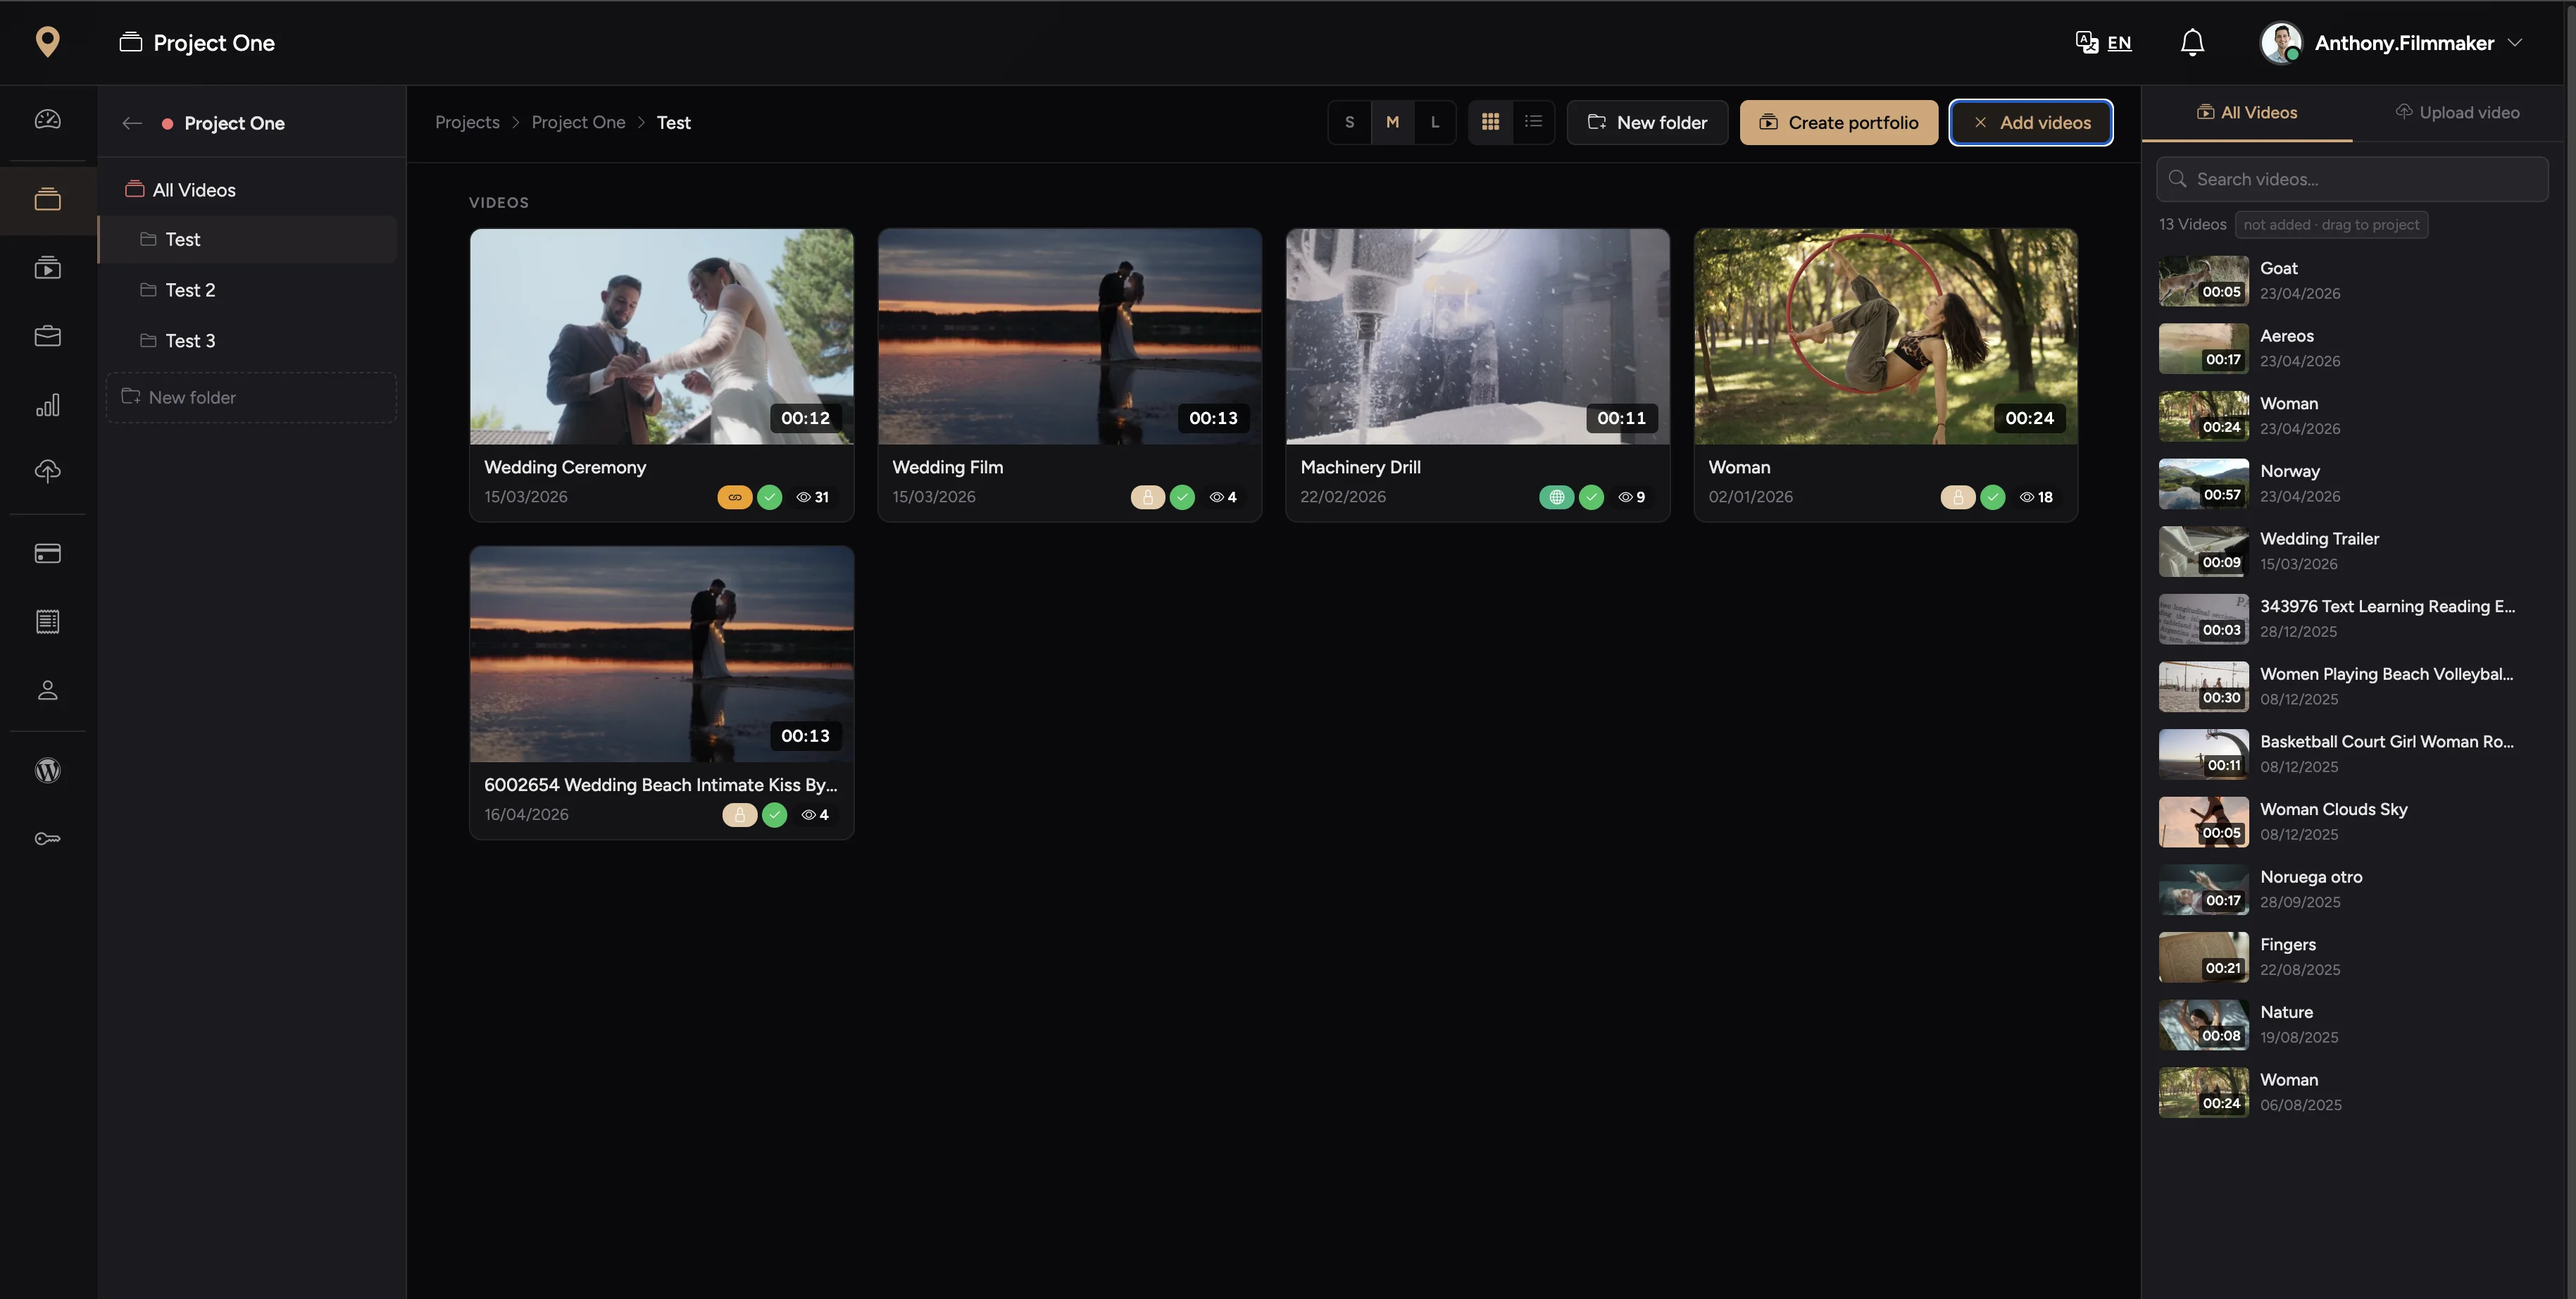Open the invoices list icon in sidebar
This screenshot has height=1299, width=2576.
(x=47, y=621)
